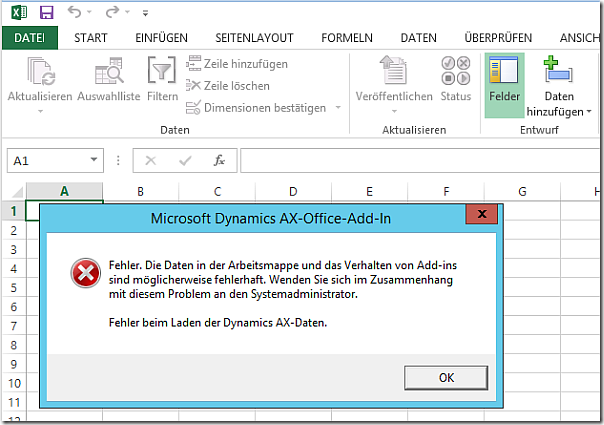Switch to the START tab
Viewport: 604px width, 425px height.
(x=91, y=38)
